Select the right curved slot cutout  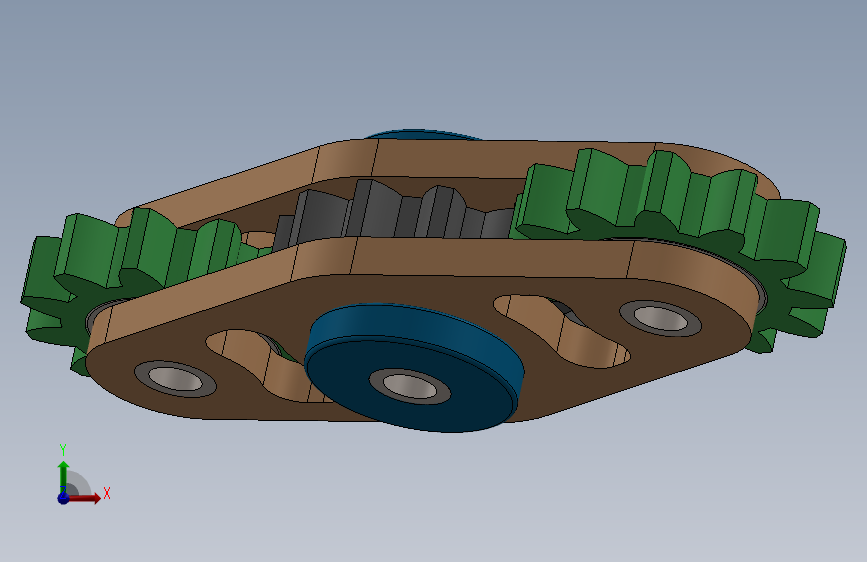point(561,330)
